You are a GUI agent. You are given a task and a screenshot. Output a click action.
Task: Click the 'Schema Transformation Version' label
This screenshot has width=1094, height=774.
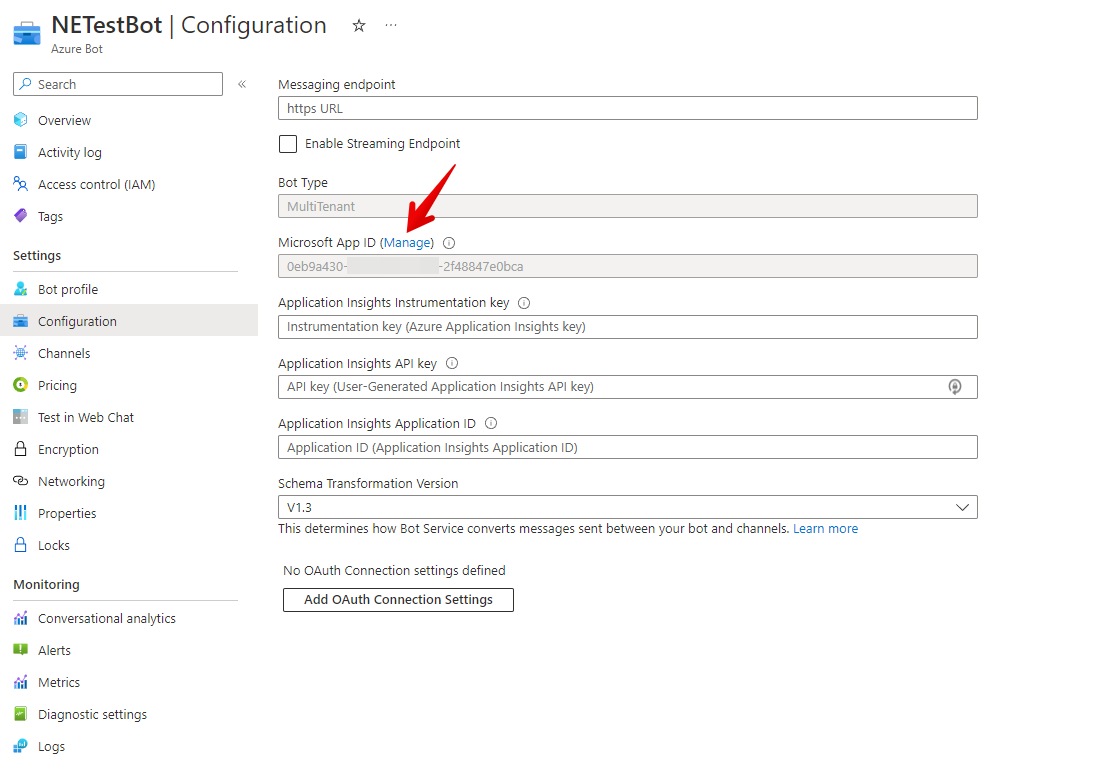point(368,483)
